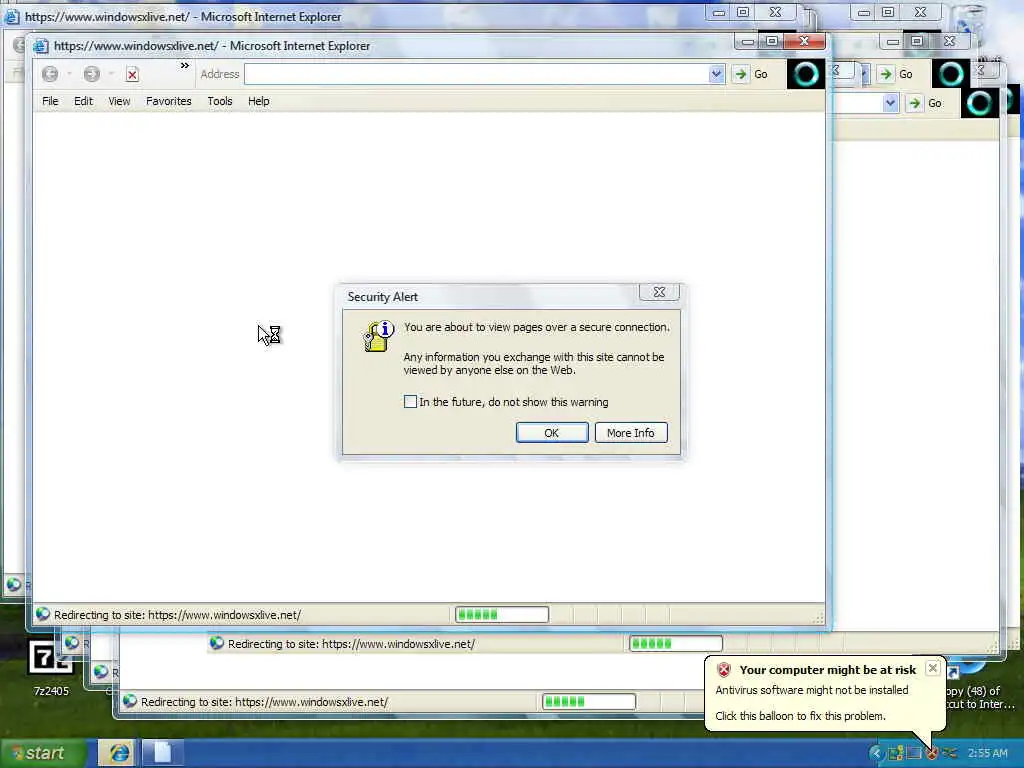Click globe icon in second Redirecting status bar
This screenshot has height=768, width=1024.
[217, 643]
